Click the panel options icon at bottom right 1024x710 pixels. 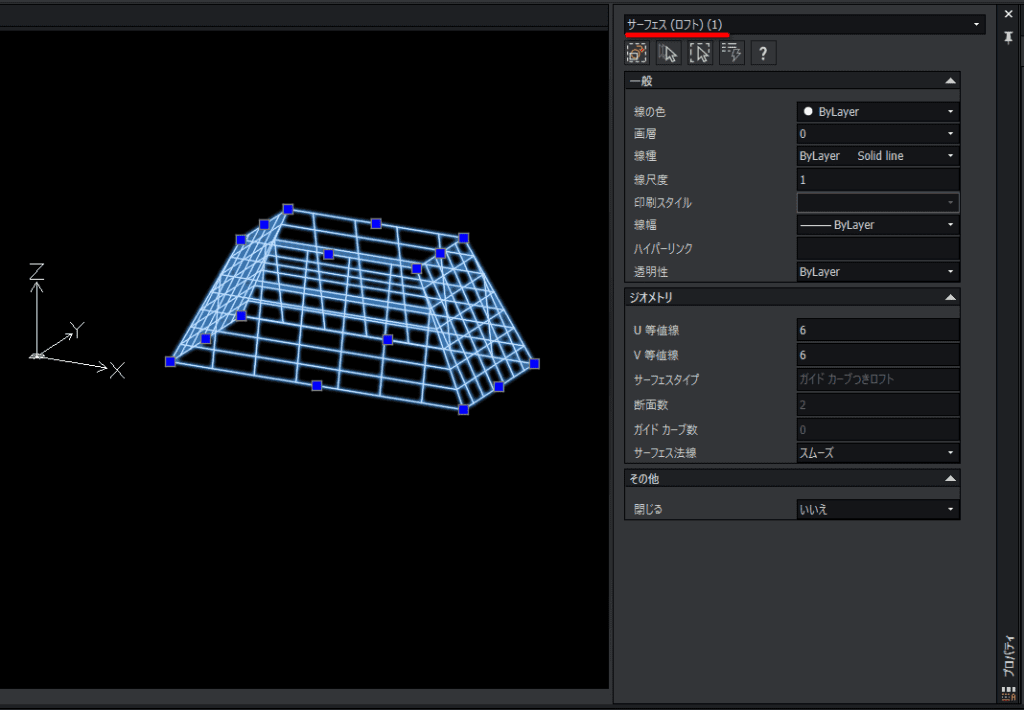(x=1009, y=694)
